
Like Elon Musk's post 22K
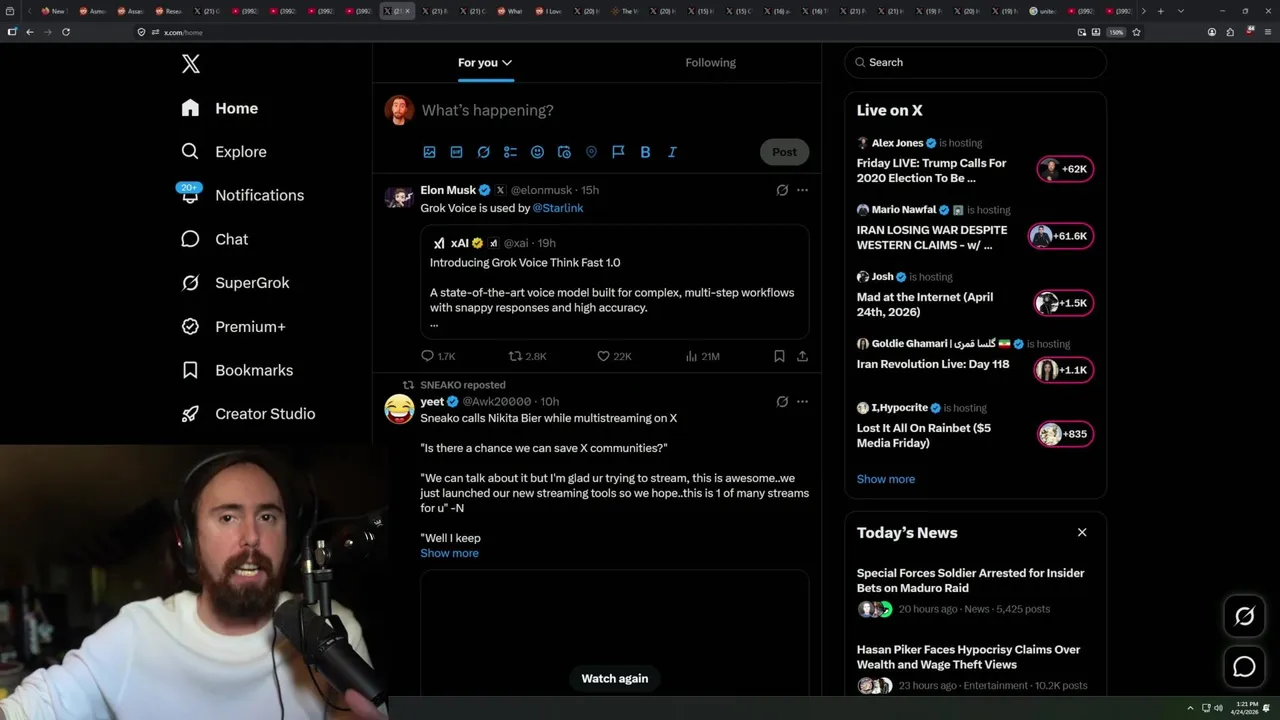(614, 356)
